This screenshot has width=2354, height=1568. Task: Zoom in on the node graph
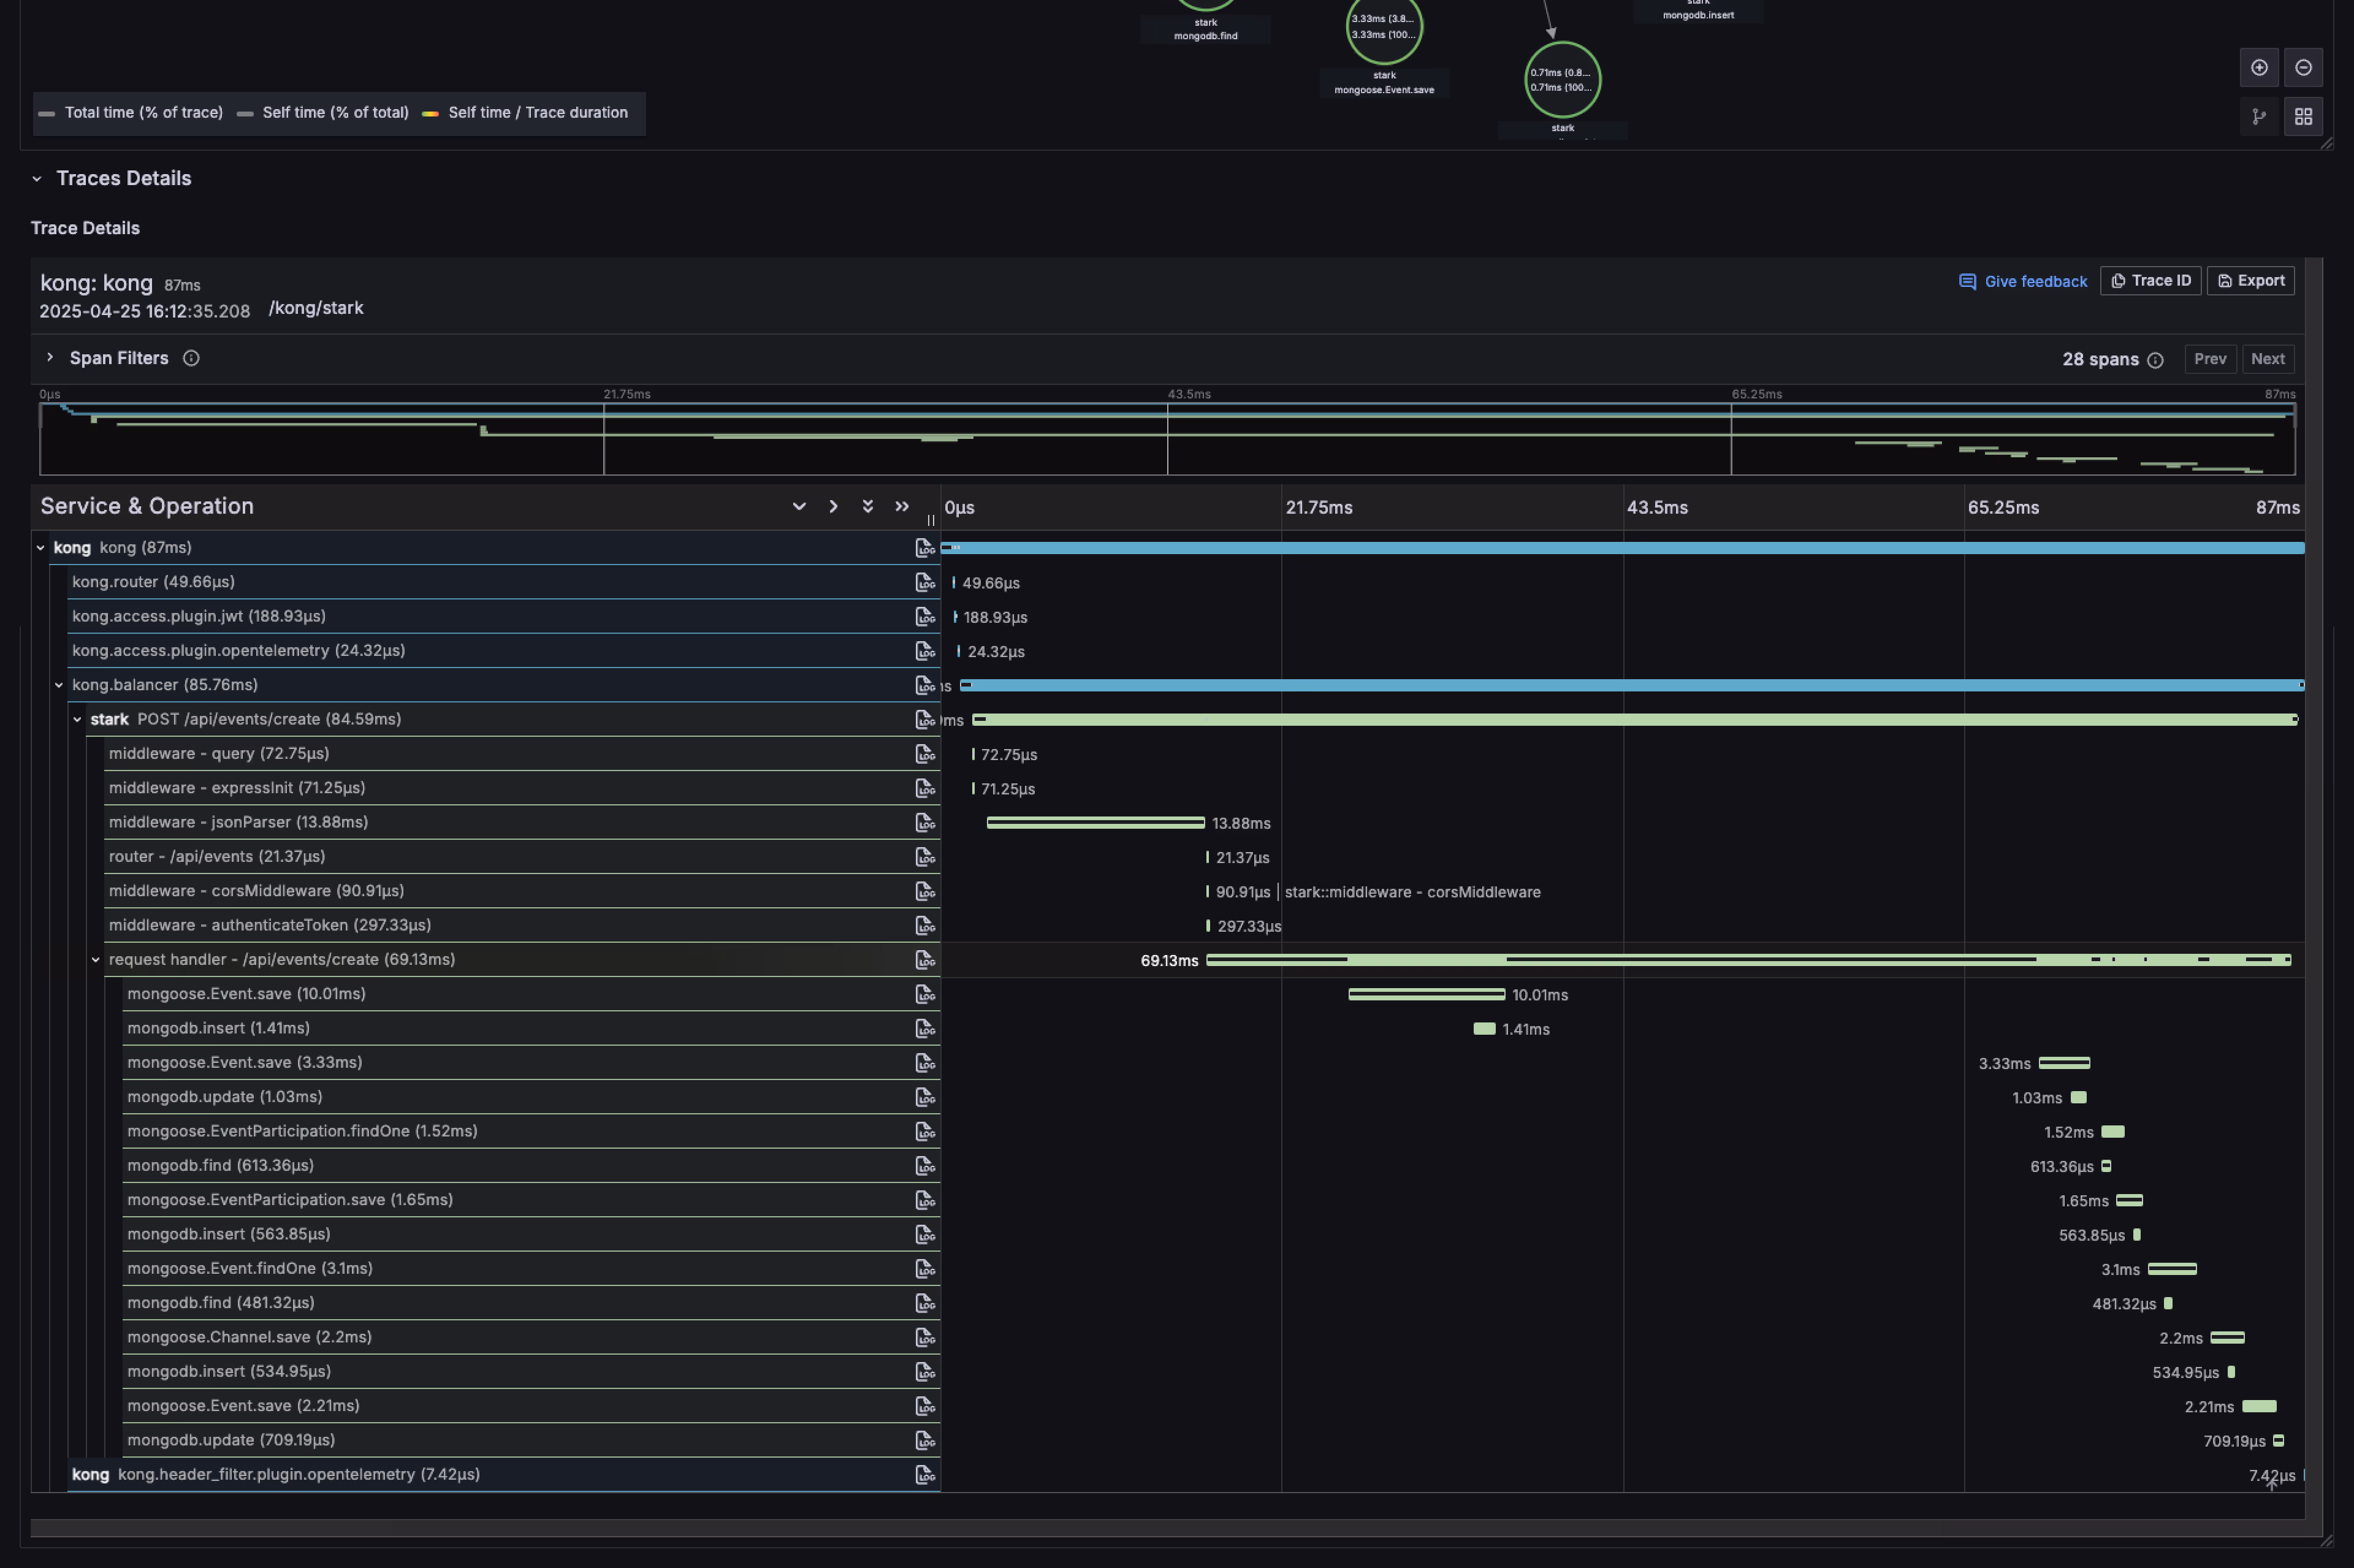pyautogui.click(x=2259, y=67)
